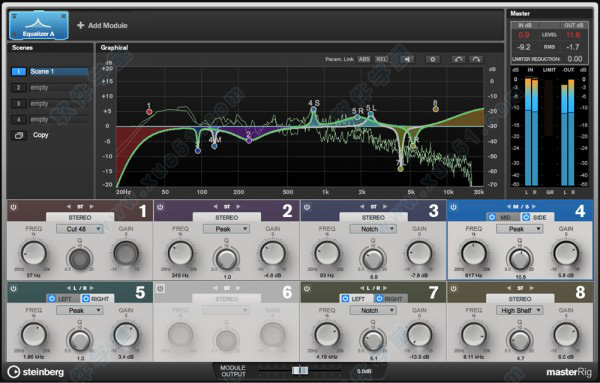Set Param Link to REL
Image resolution: width=600 pixels, height=383 pixels.
(x=381, y=59)
